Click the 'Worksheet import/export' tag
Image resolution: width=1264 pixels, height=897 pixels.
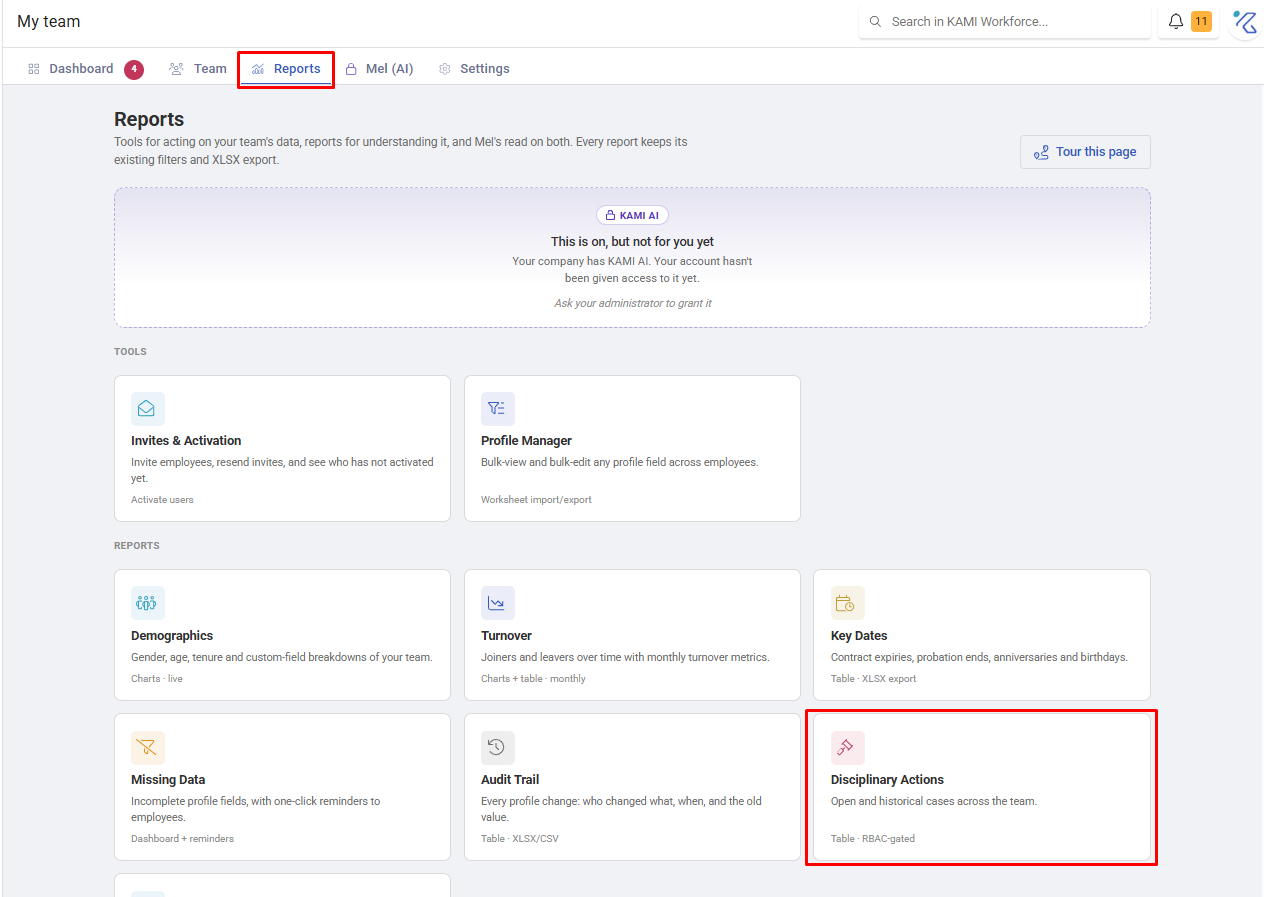pos(536,499)
